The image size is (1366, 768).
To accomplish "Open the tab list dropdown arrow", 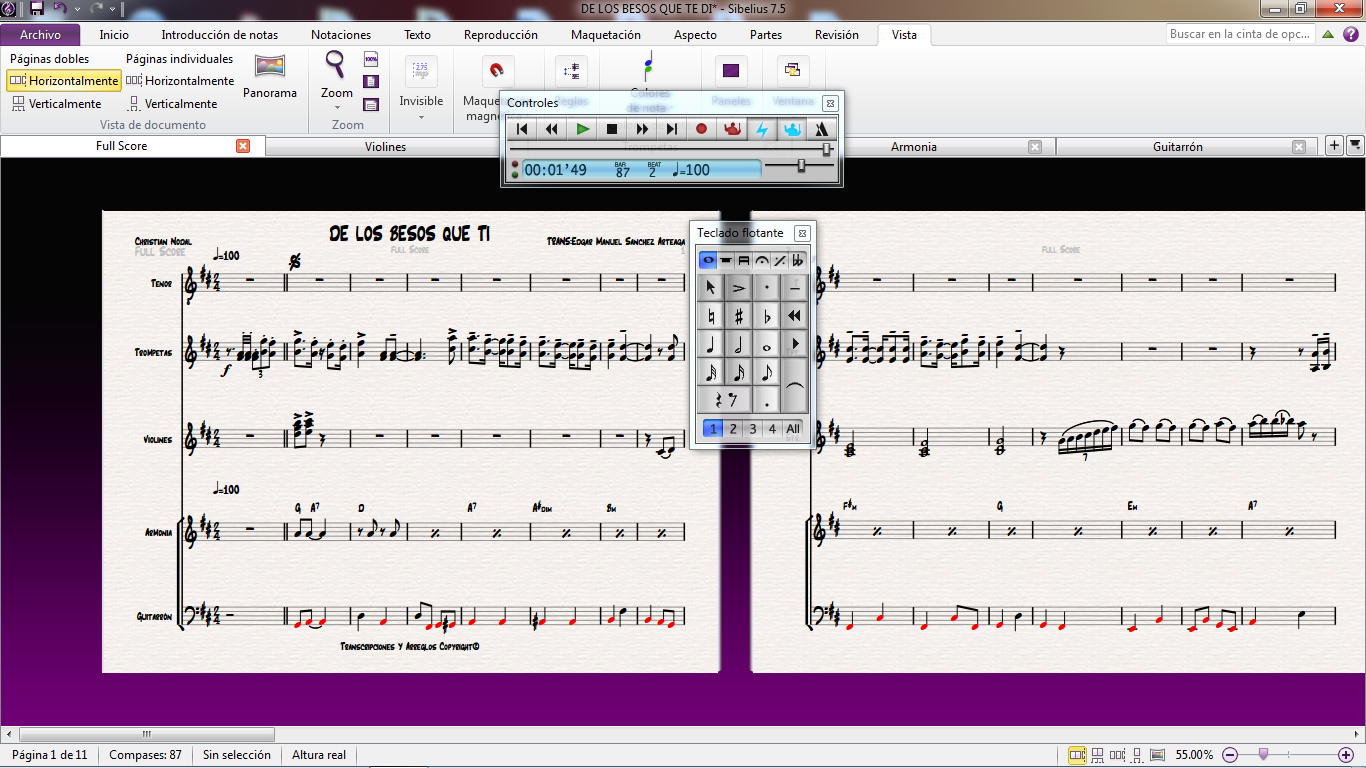I will click(1355, 146).
